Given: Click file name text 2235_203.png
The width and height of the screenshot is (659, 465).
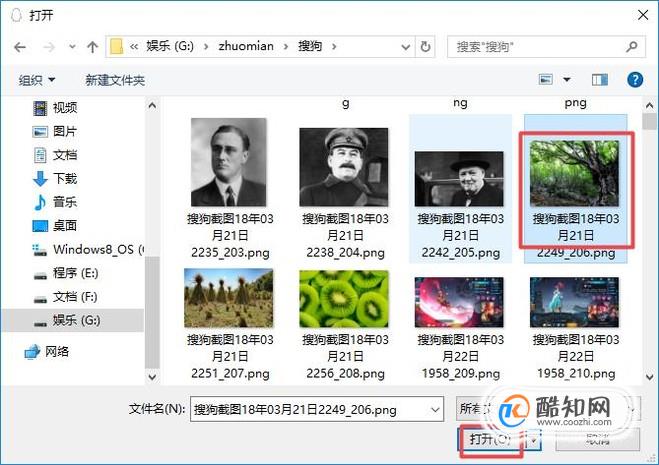Looking at the screenshot, I should tap(230, 253).
